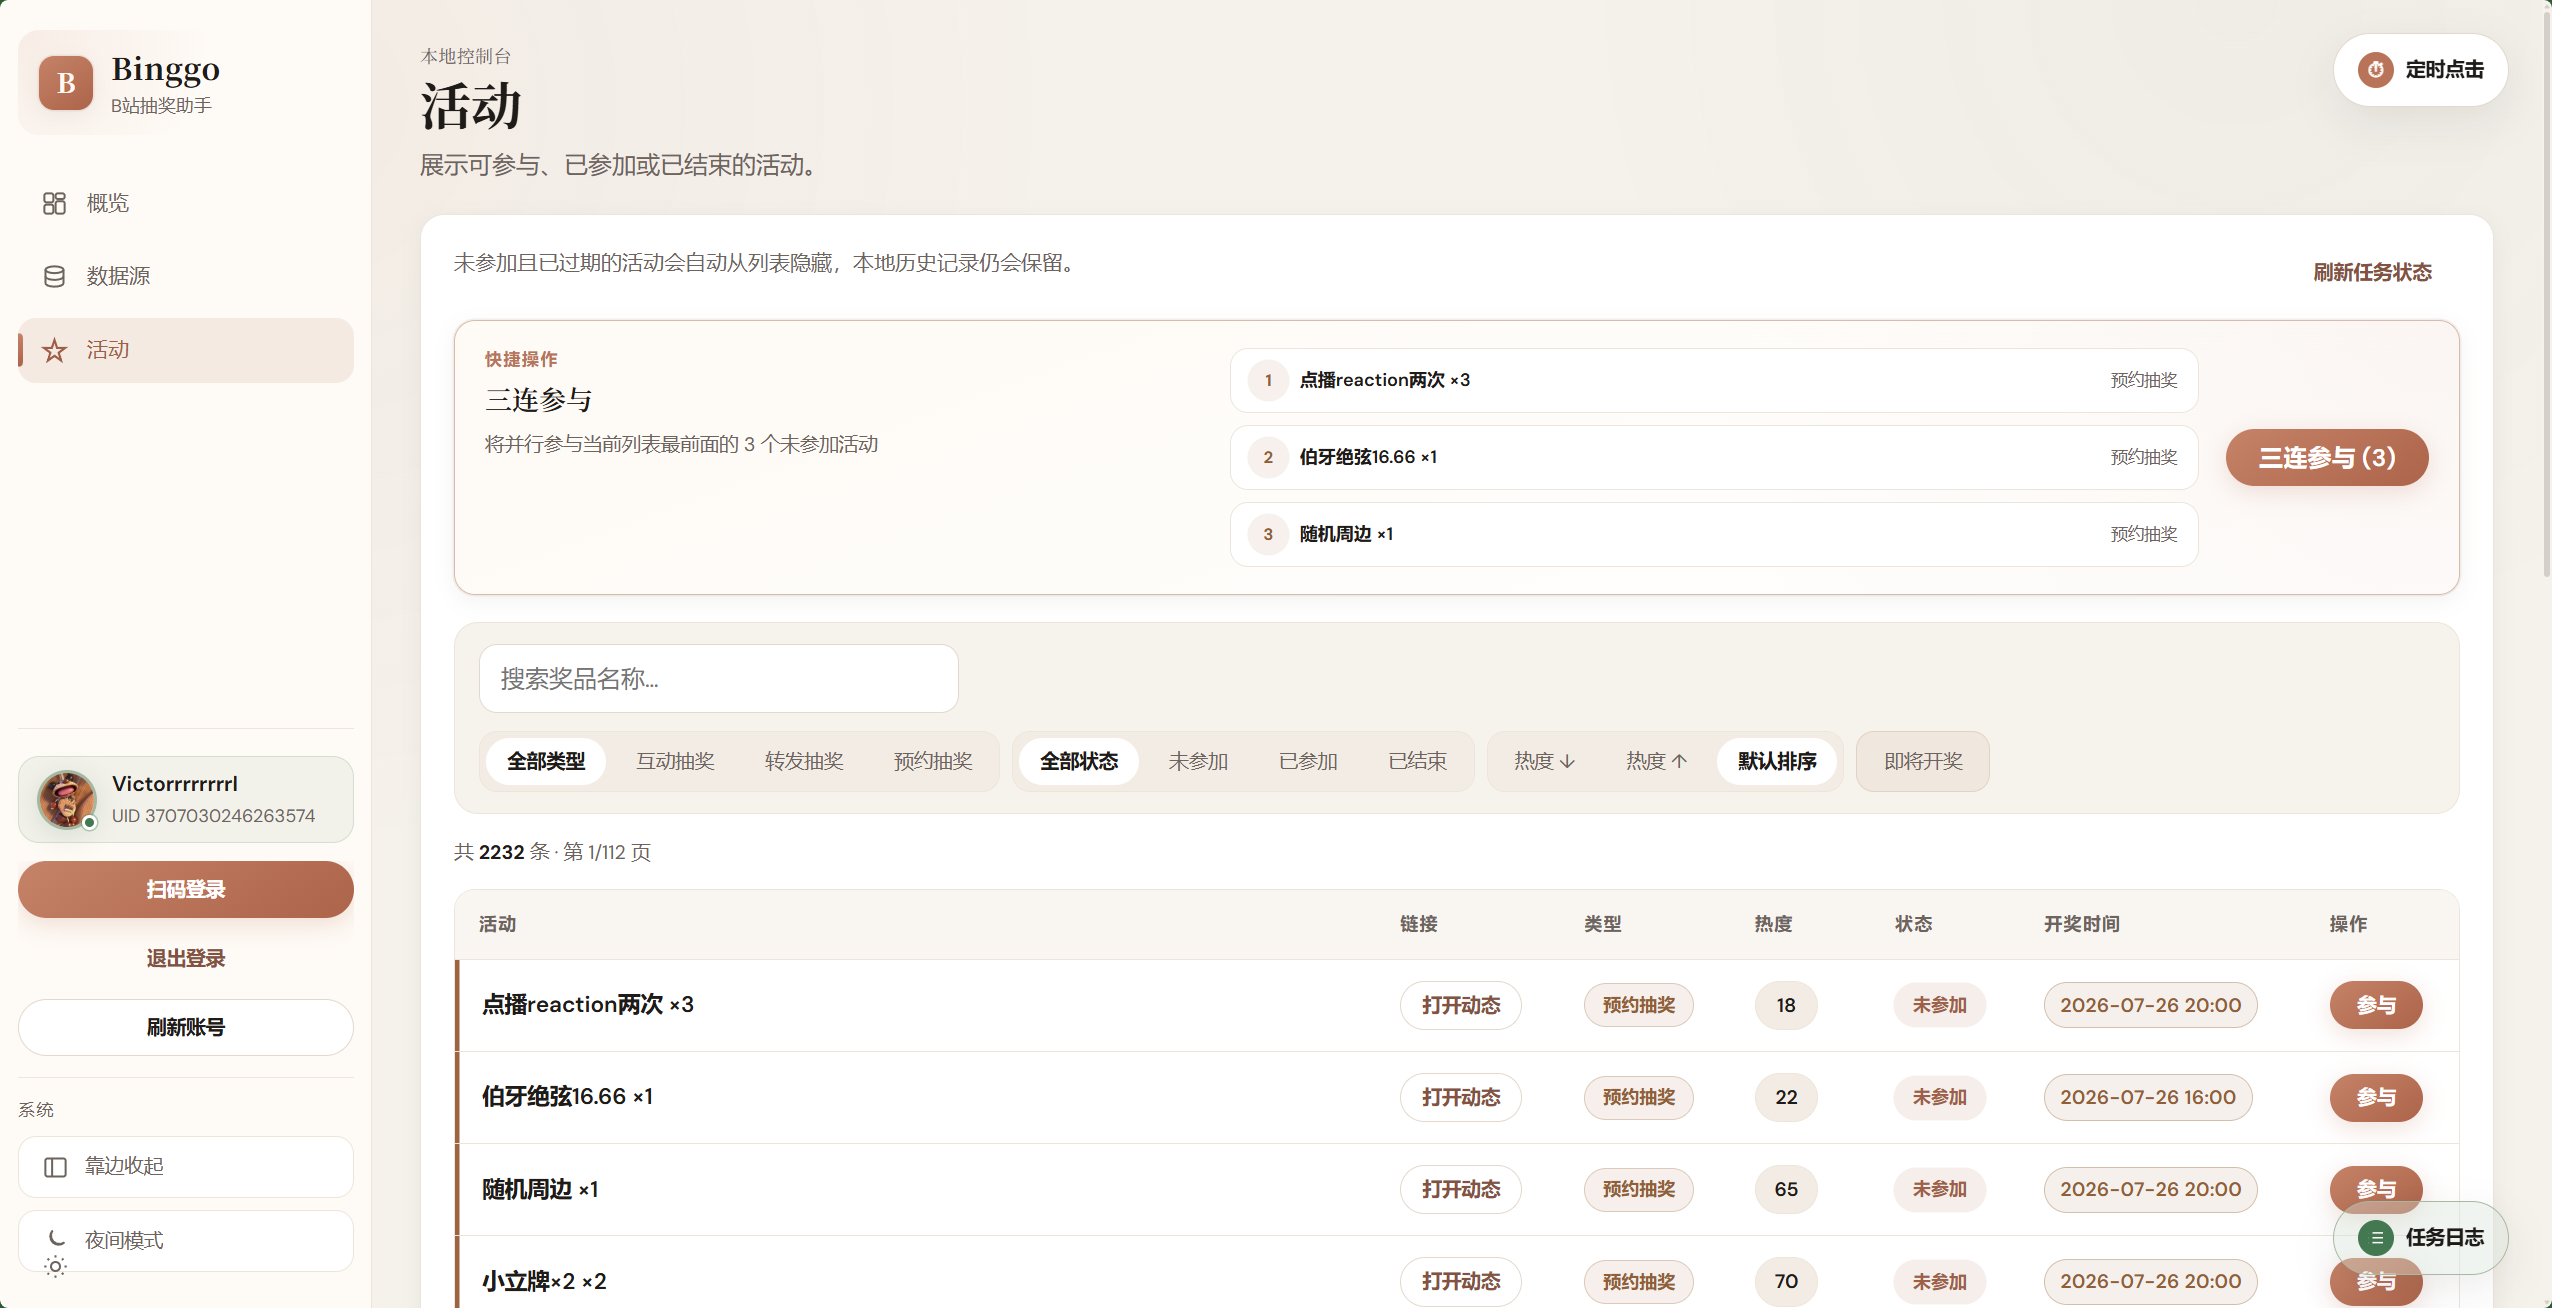This screenshot has height=1308, width=2552.
Task: Open 打开动态 for 伯牙绝弦16.66
Action: [x=1460, y=1098]
